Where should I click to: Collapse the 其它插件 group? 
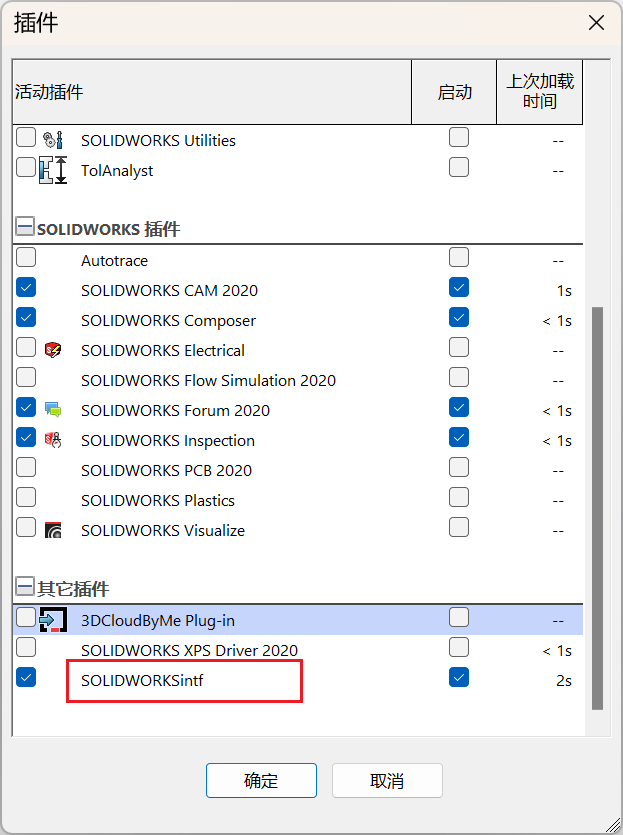click(25, 586)
